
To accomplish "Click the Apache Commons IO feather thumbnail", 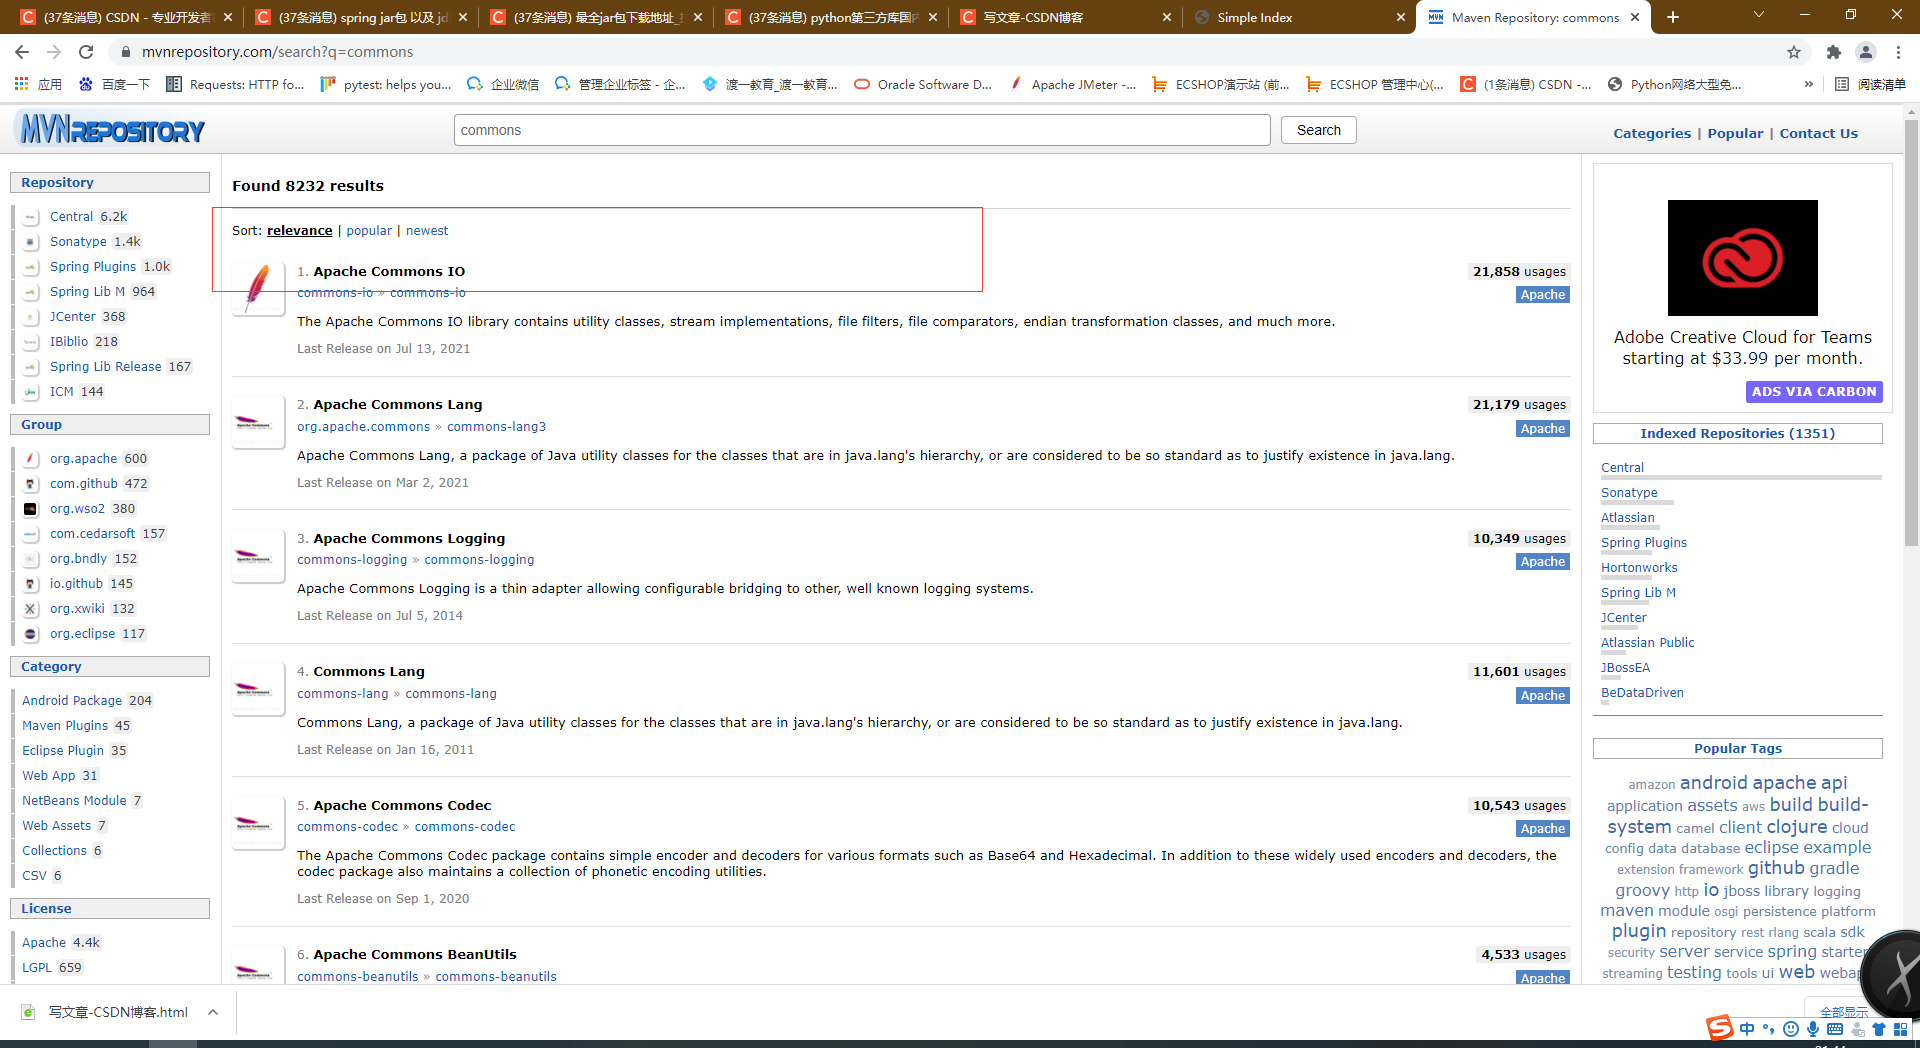I will [259, 288].
